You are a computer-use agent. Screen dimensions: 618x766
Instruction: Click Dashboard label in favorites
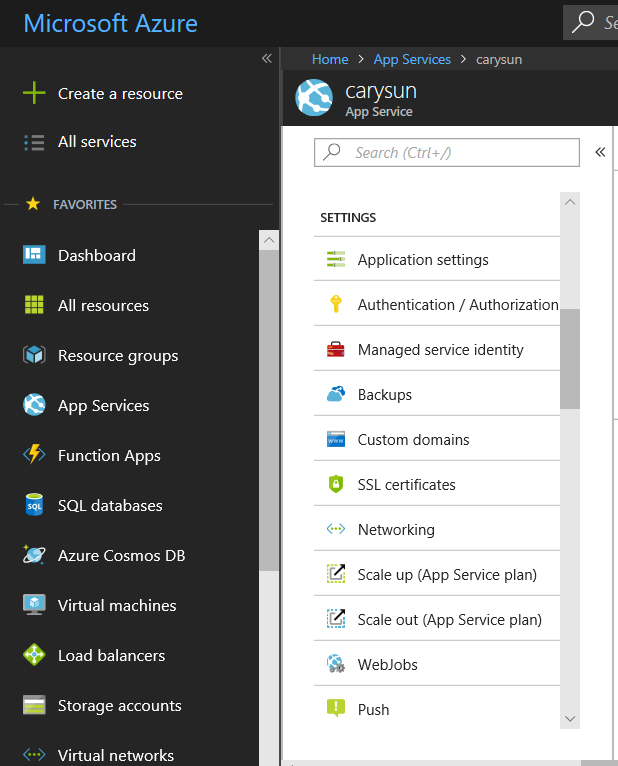click(97, 255)
